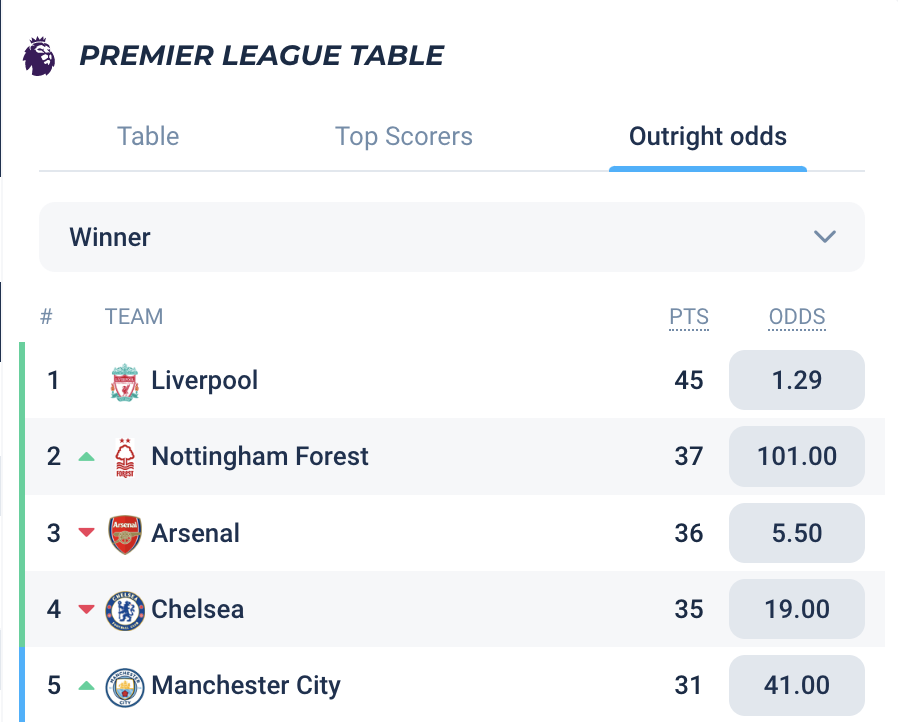
Task: Click Manchester City's green up arrow
Action: click(x=86, y=685)
